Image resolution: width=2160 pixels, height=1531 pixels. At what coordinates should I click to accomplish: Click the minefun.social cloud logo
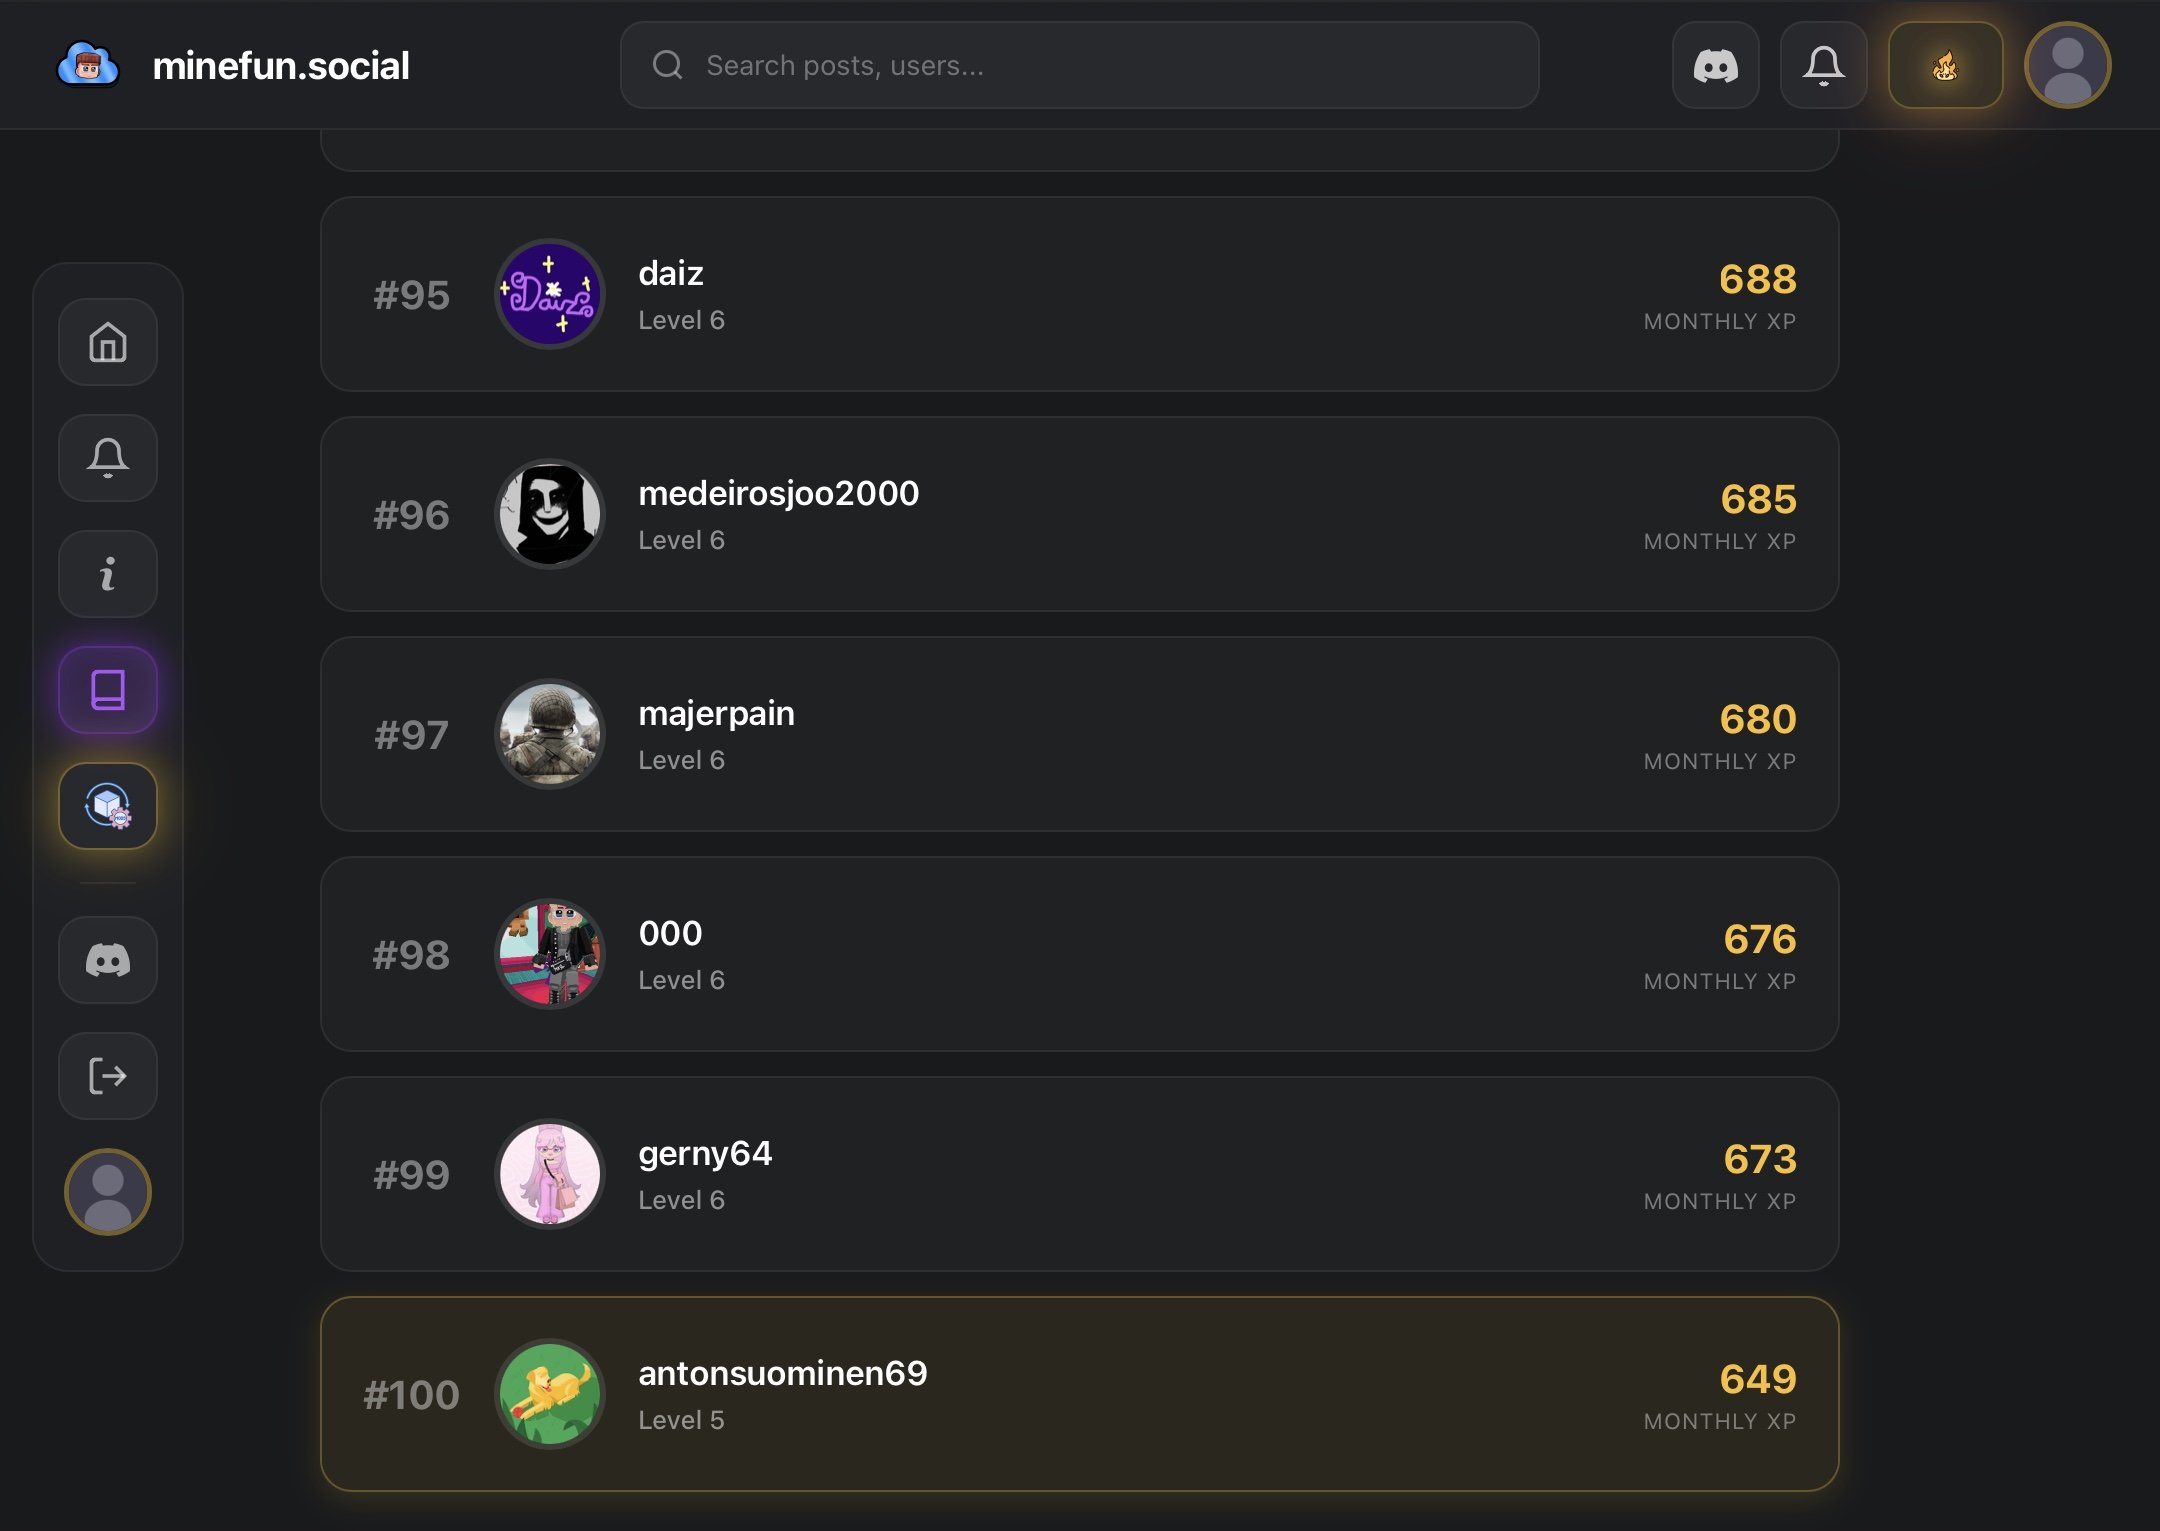(88, 66)
